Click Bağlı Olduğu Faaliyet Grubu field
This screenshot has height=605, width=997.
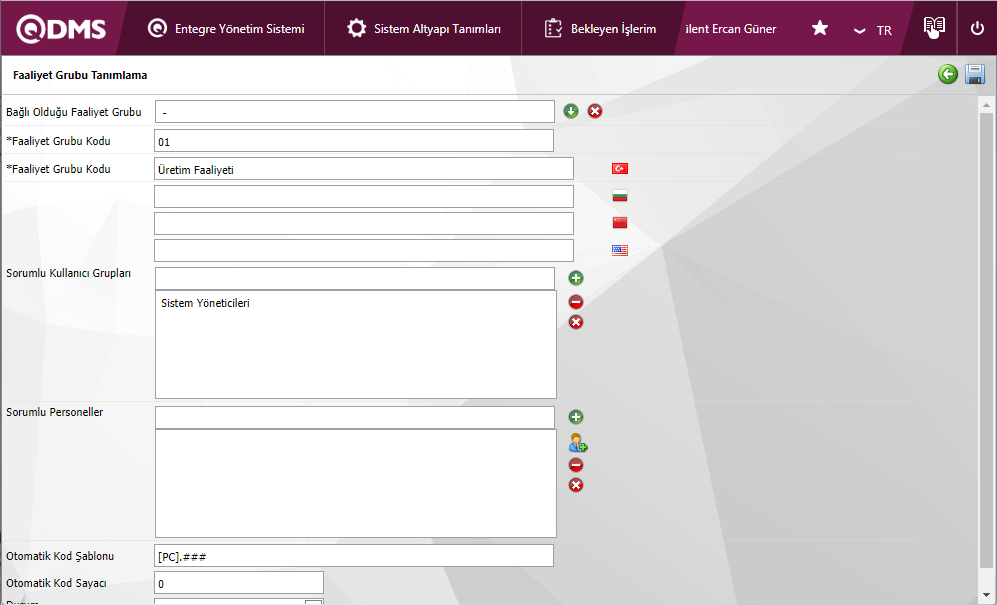click(355, 111)
